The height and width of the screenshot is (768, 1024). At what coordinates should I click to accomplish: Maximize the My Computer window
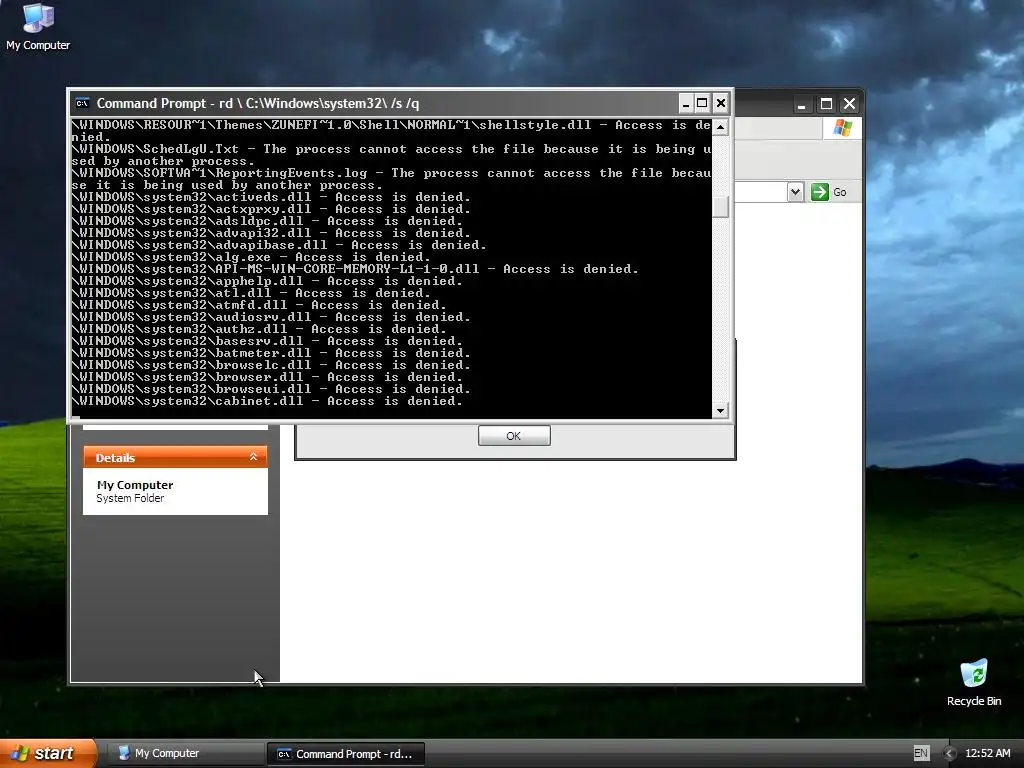point(826,104)
